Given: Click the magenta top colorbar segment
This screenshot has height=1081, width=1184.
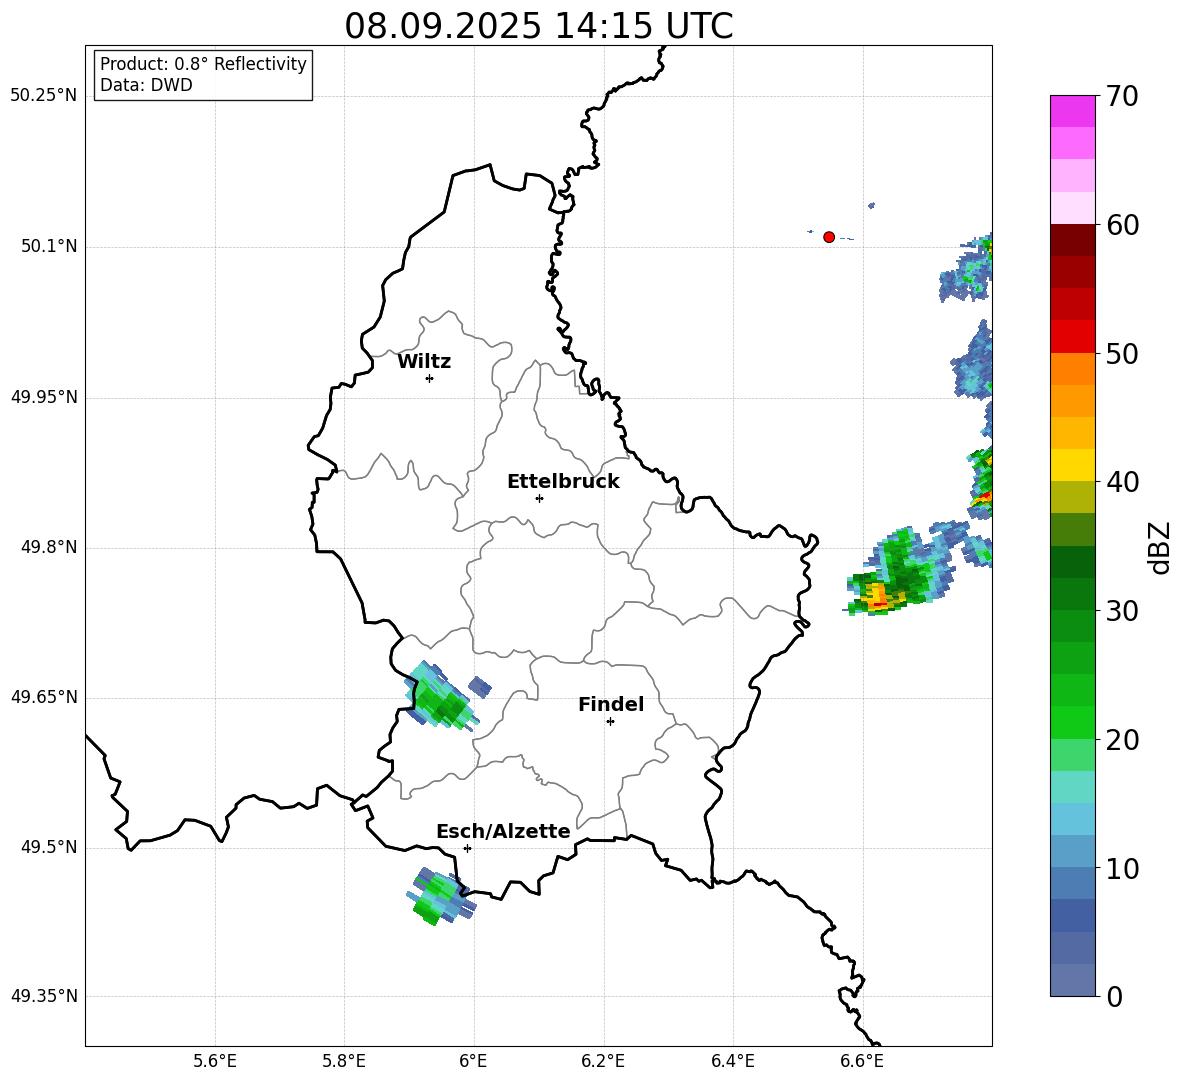Looking at the screenshot, I should [1073, 112].
